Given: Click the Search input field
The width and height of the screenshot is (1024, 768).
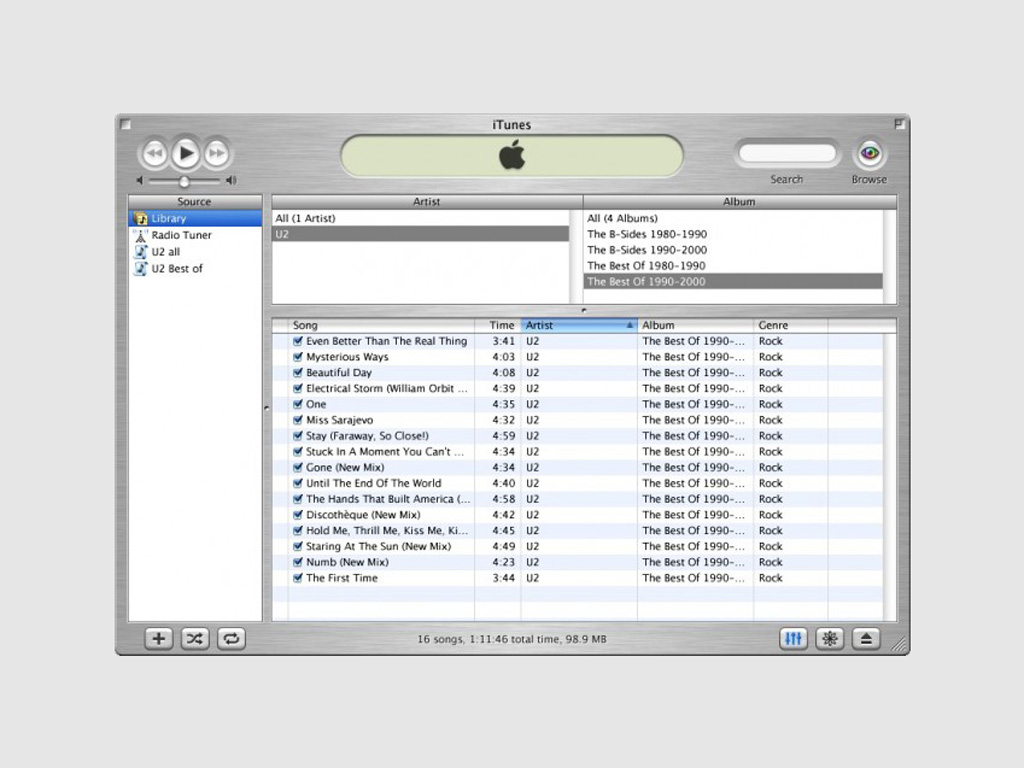Looking at the screenshot, I should click(x=787, y=153).
